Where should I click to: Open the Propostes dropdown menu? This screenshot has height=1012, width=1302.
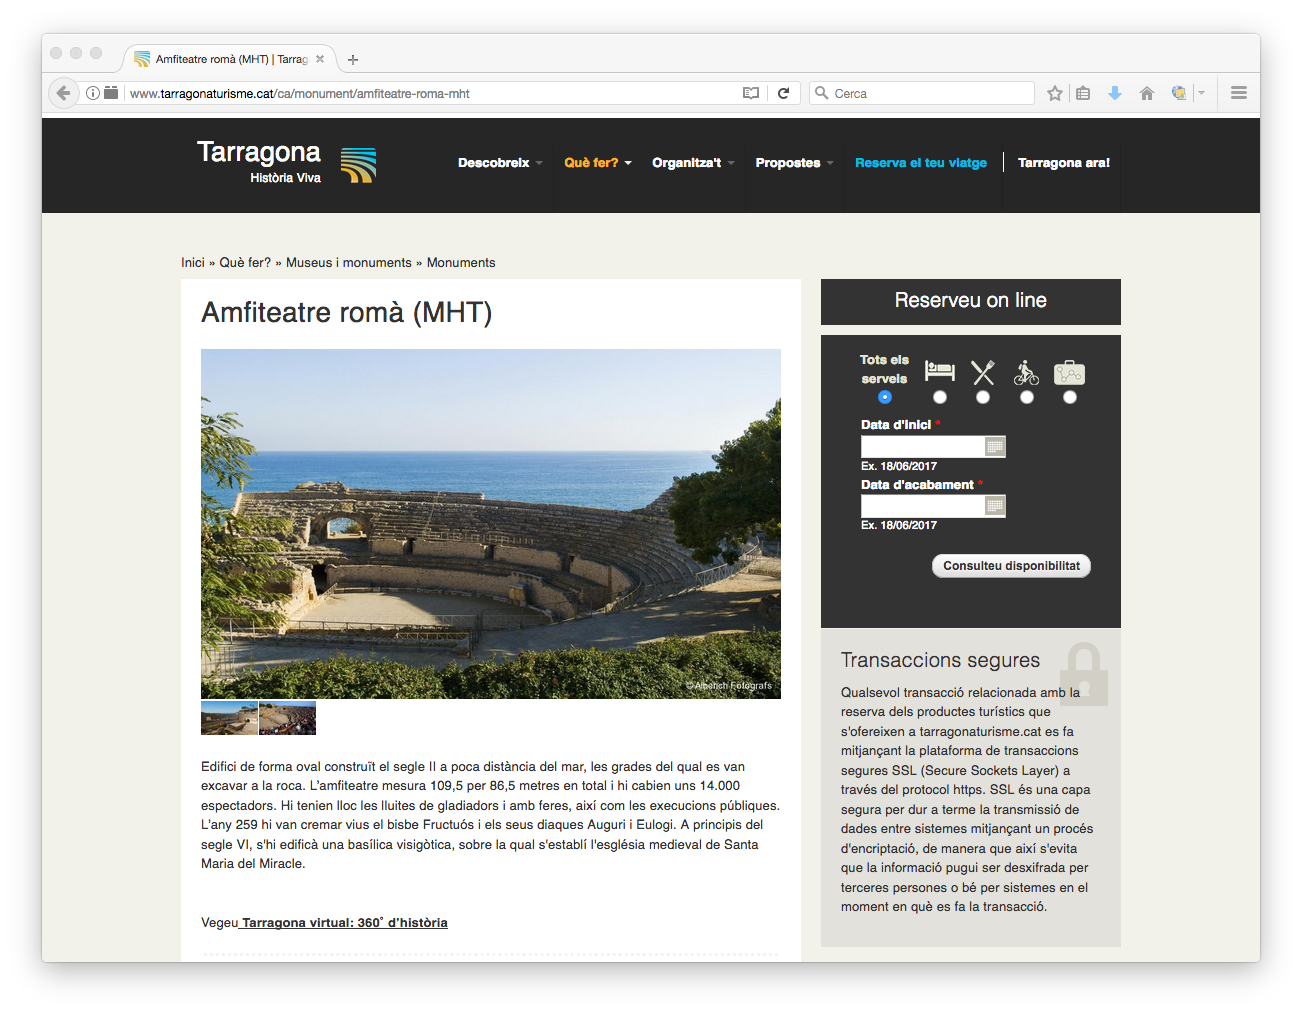(x=793, y=163)
